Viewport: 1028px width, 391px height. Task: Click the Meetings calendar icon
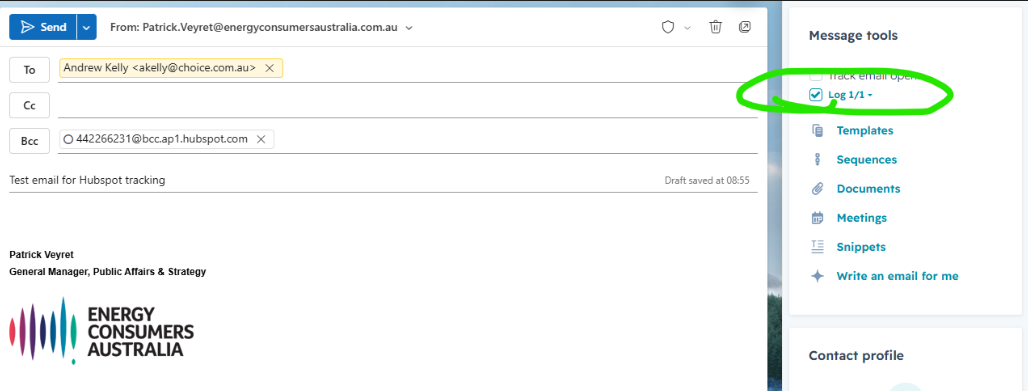coord(817,218)
